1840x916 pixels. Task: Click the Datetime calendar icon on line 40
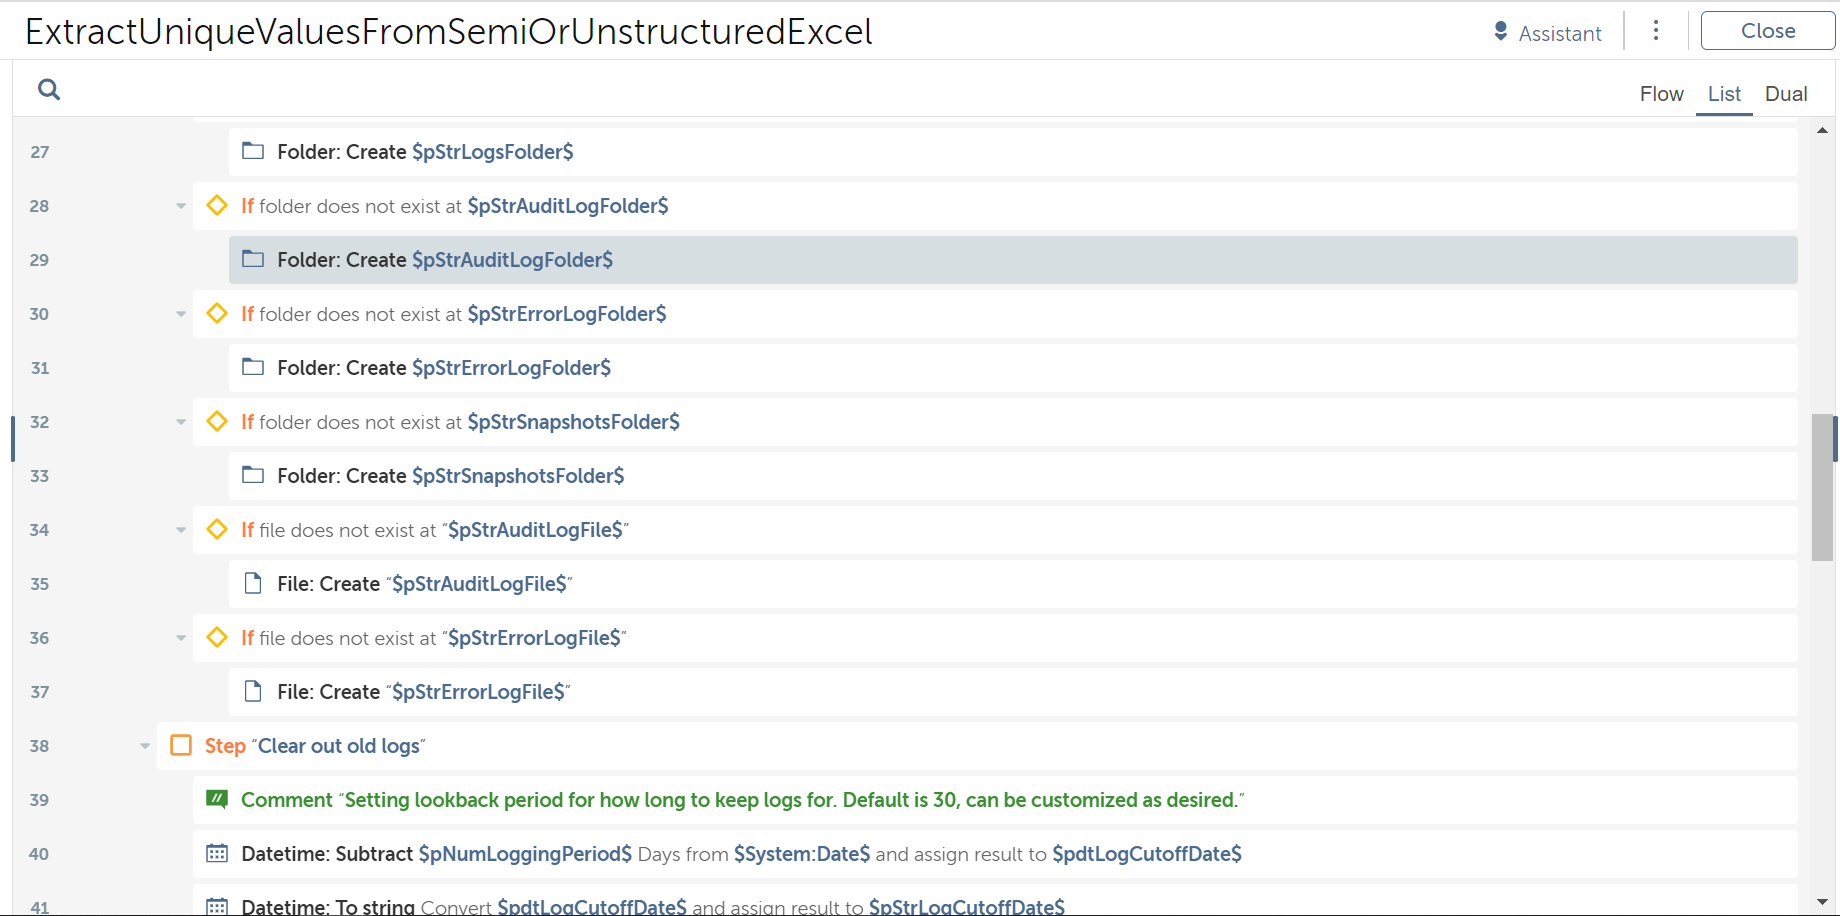point(217,853)
